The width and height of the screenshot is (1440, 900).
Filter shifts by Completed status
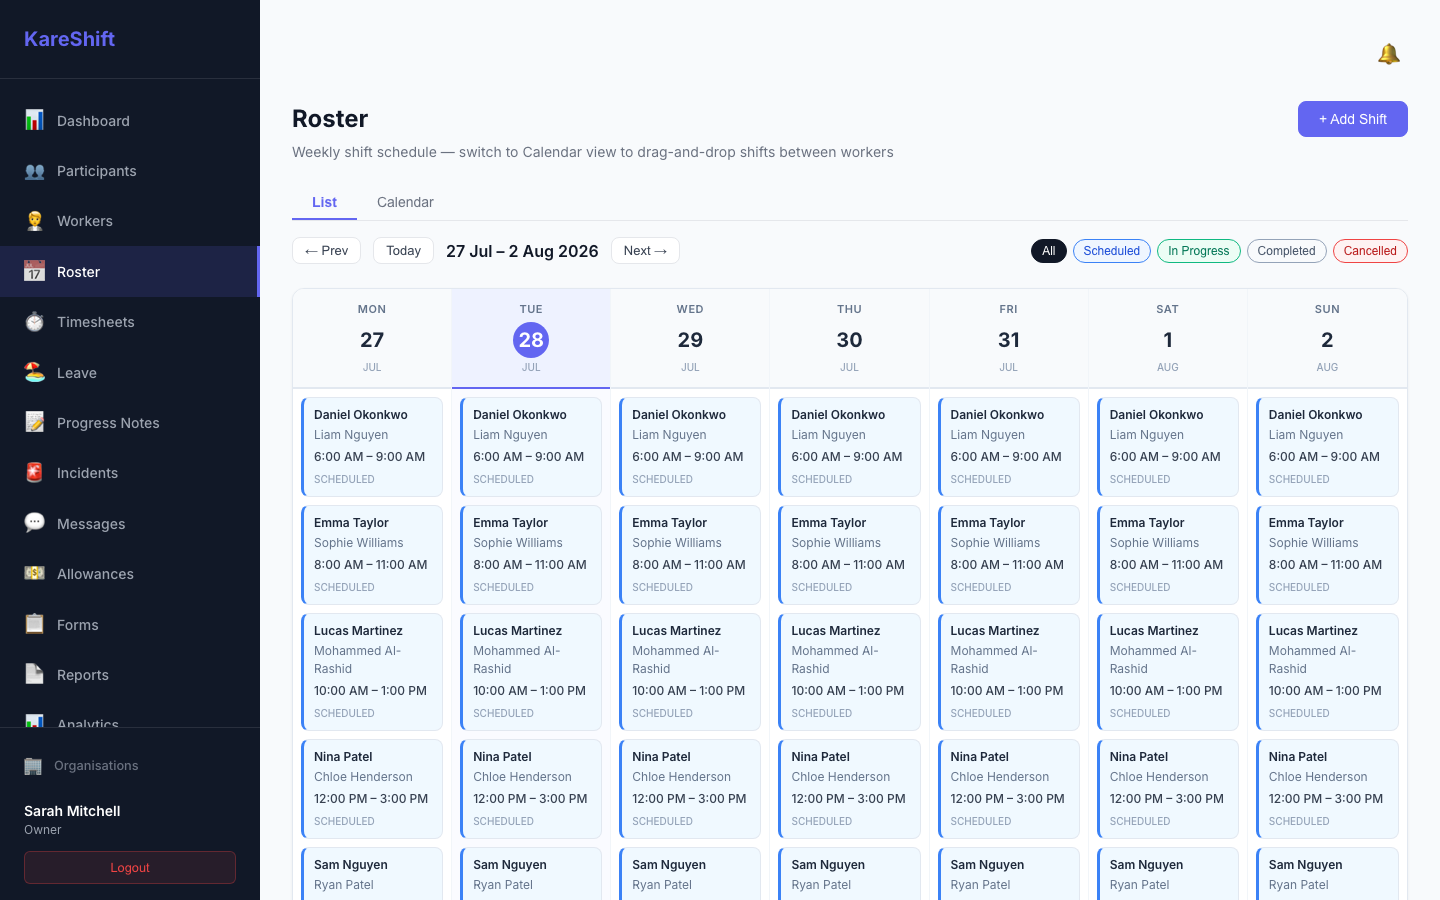pyautogui.click(x=1286, y=251)
